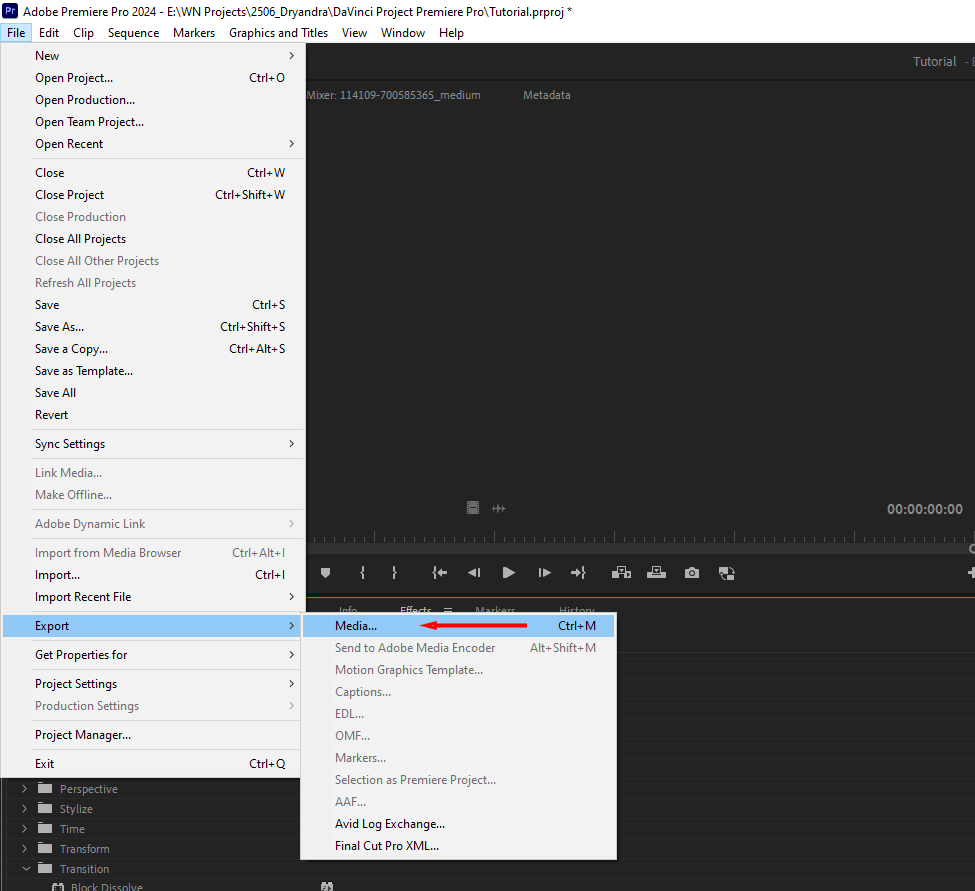This screenshot has width=975, height=891.
Task: Click the Step Forward one frame icon
Action: (544, 573)
